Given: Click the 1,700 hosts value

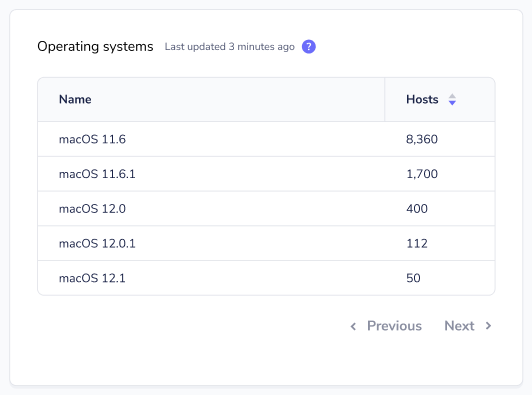Looking at the screenshot, I should pos(422,174).
